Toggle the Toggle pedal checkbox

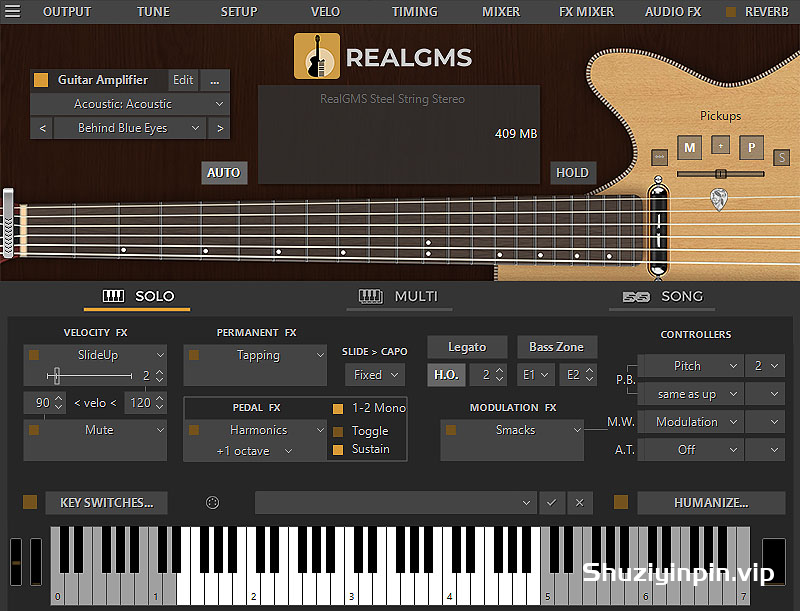(338, 432)
